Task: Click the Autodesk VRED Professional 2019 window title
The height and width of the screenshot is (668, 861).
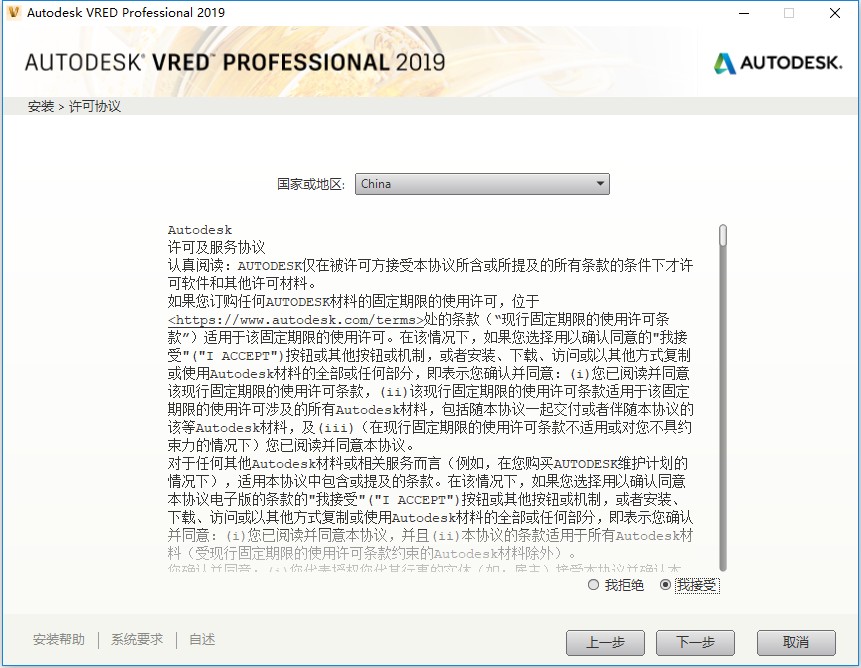Action: [x=126, y=13]
